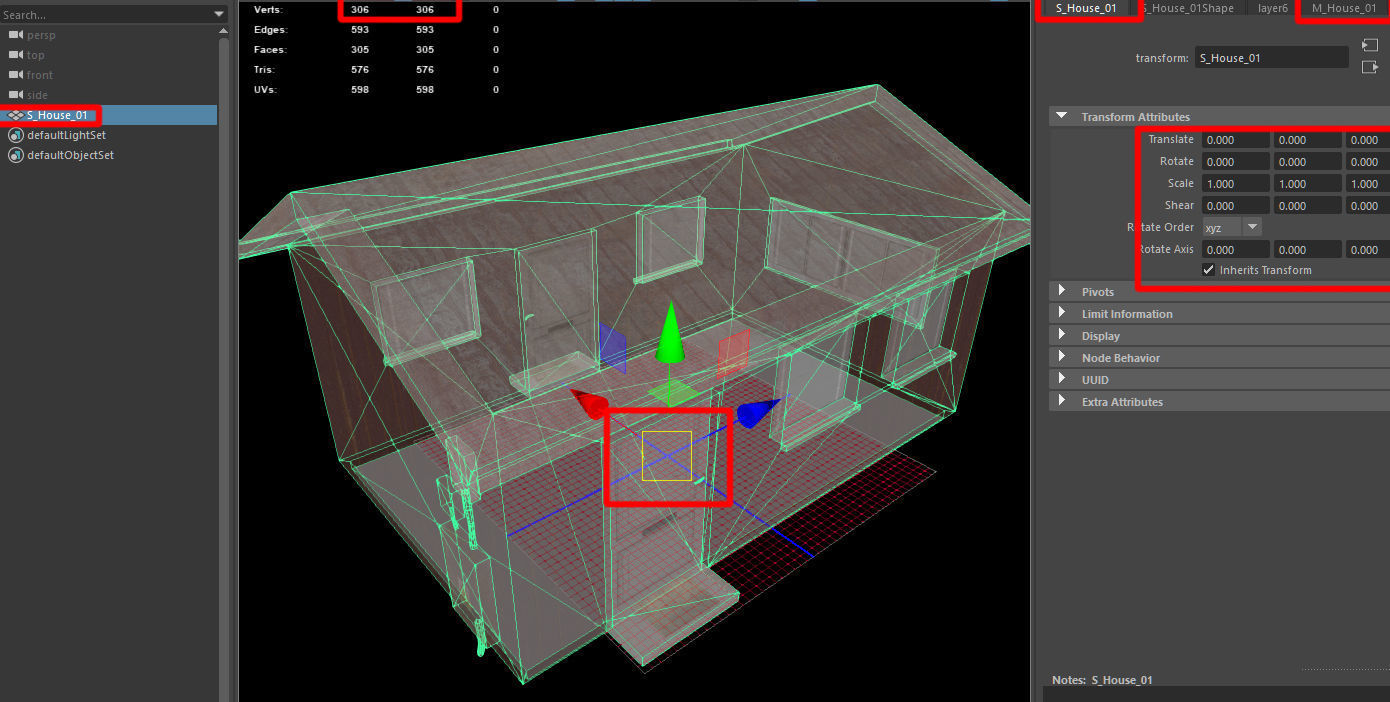
Task: Toggle the Inherits Transform checkbox
Action: point(1209,270)
